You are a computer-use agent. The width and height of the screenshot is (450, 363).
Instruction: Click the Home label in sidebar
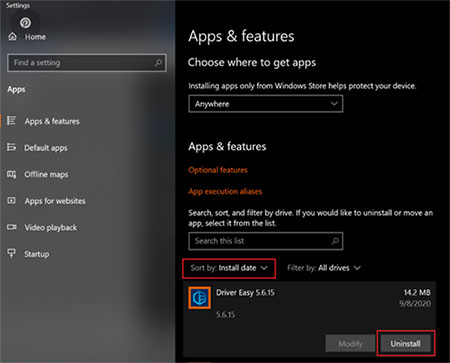pyautogui.click(x=35, y=37)
